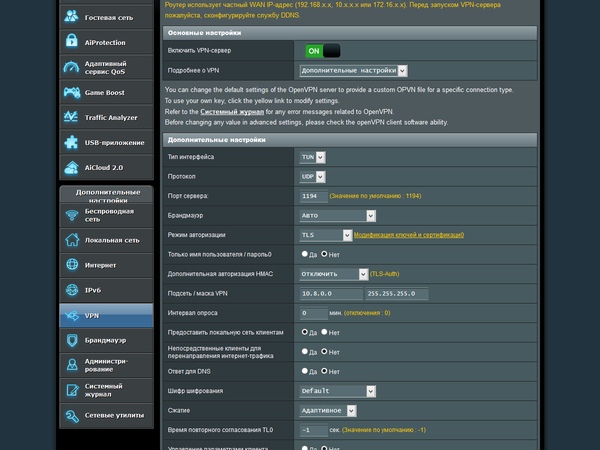Select Да for DNS response option
Screen dimensions: 600x450
coord(305,371)
